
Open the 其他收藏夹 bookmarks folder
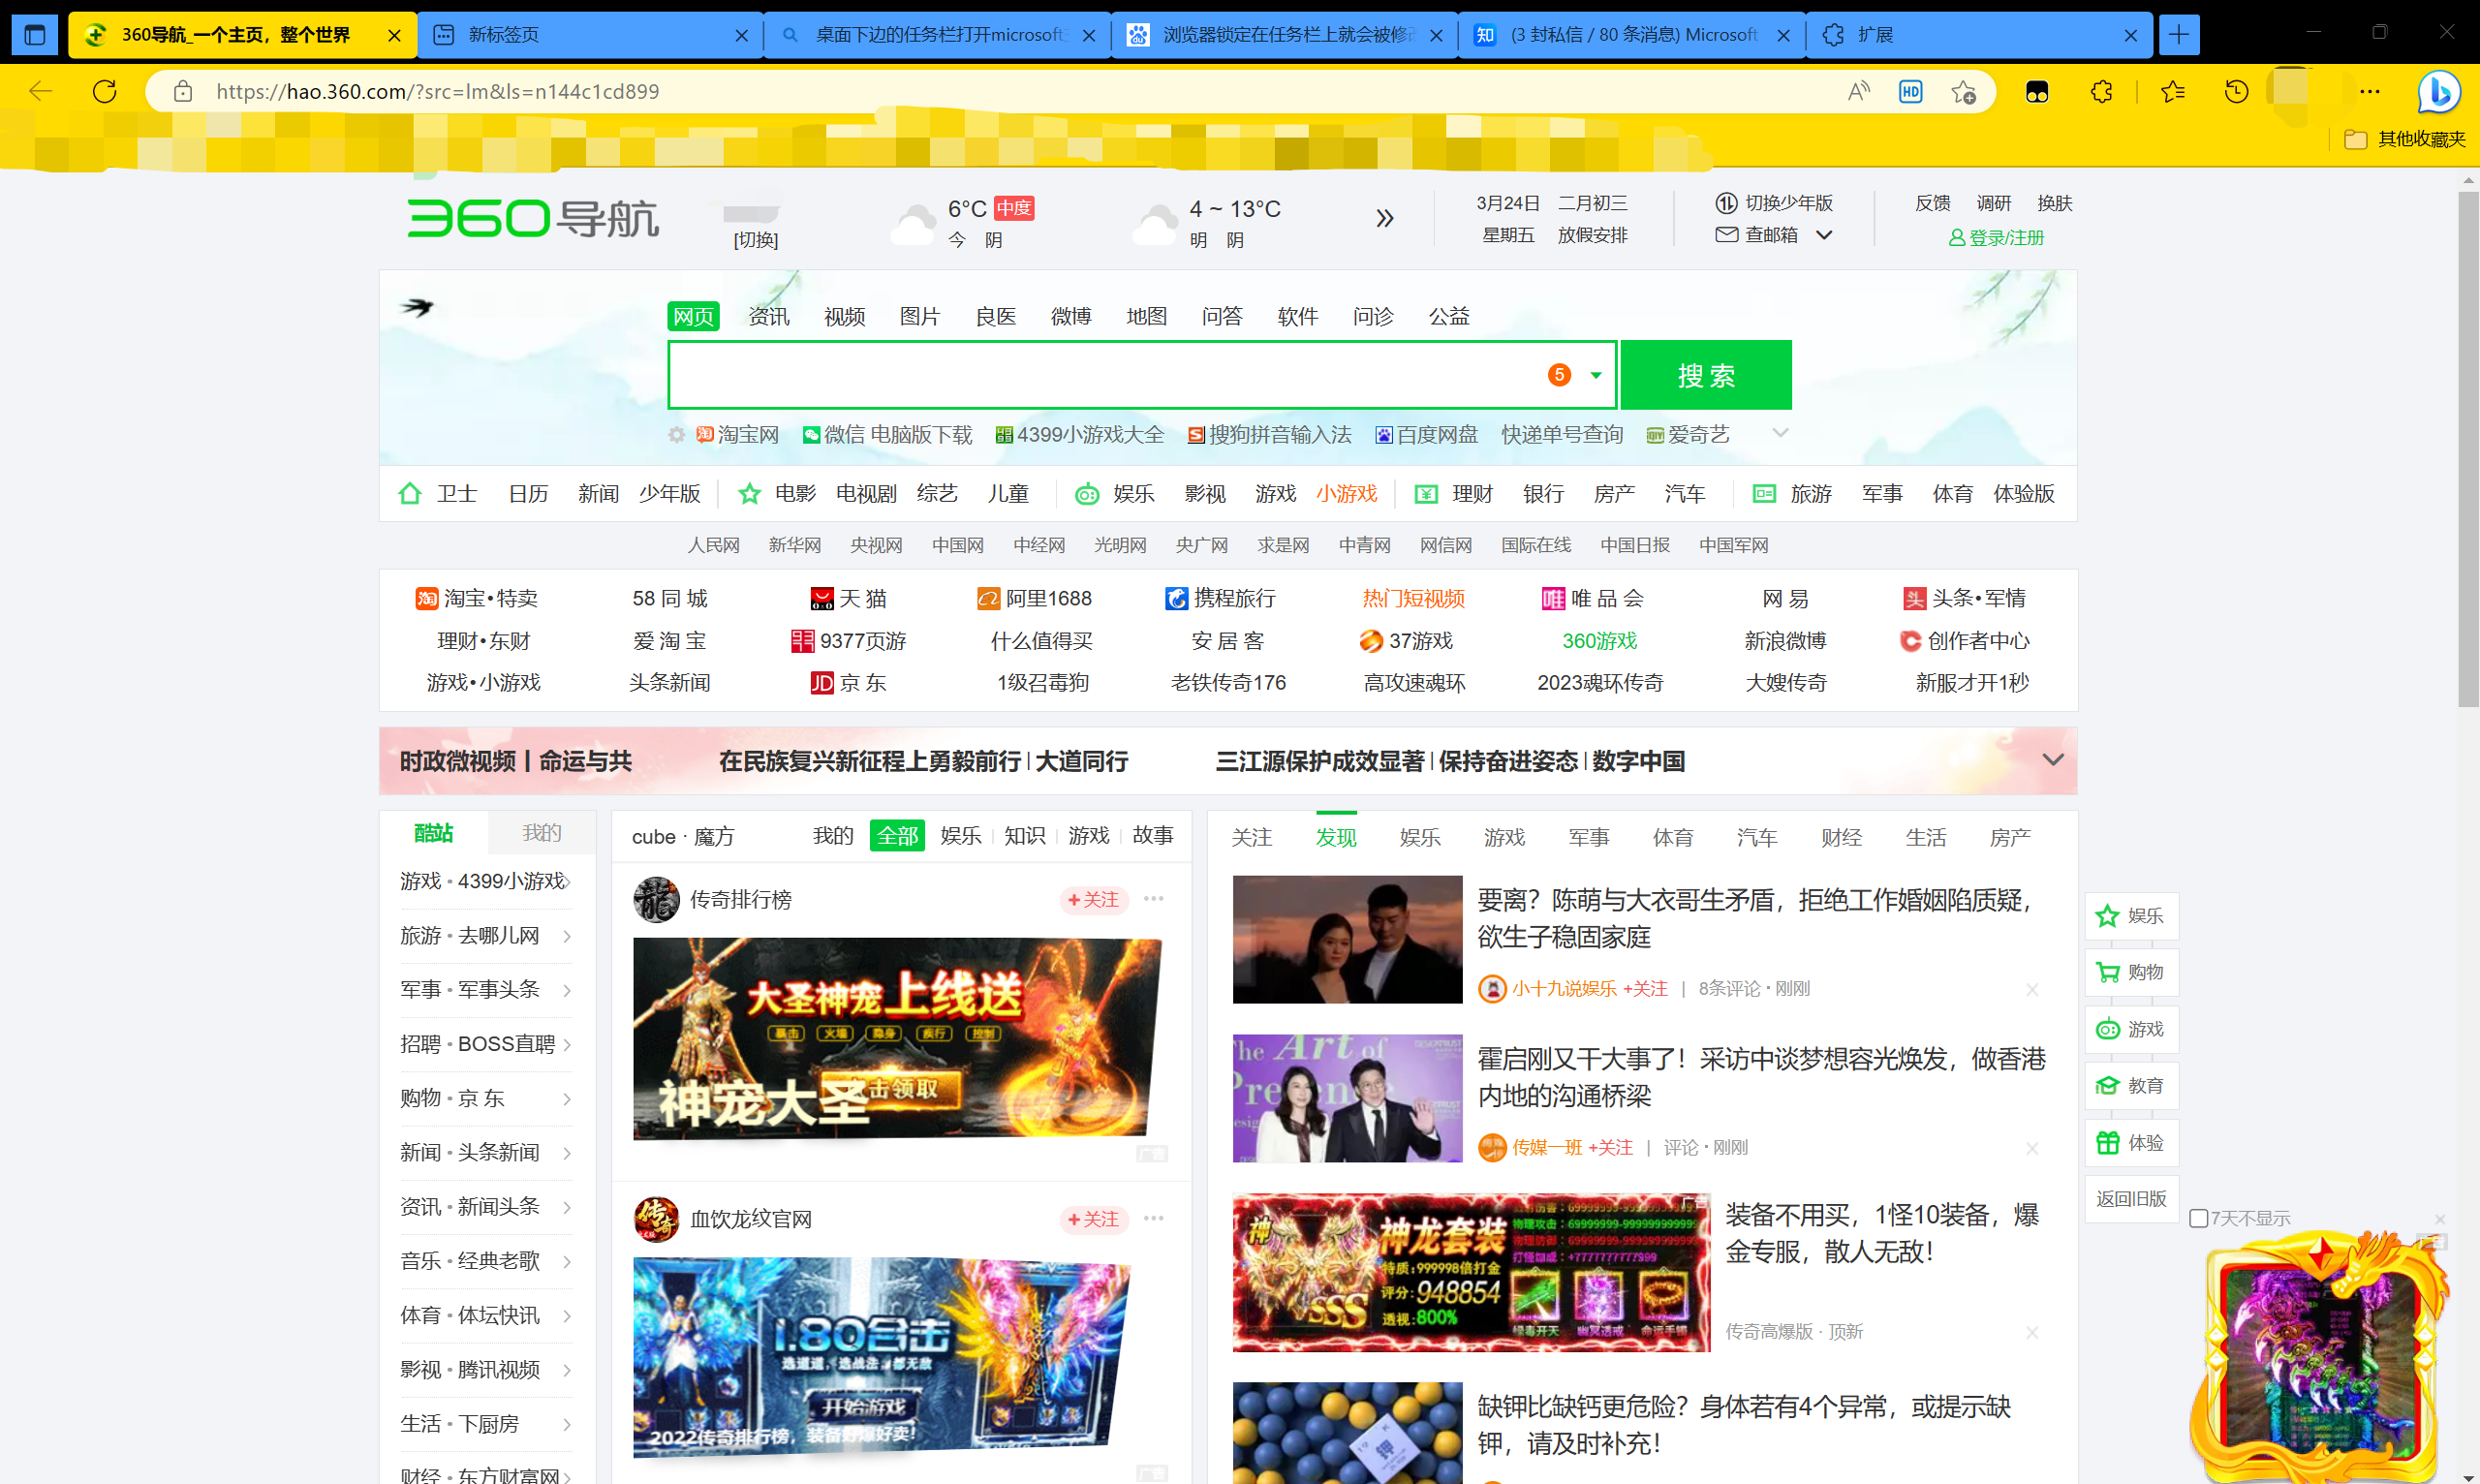tap(2405, 139)
